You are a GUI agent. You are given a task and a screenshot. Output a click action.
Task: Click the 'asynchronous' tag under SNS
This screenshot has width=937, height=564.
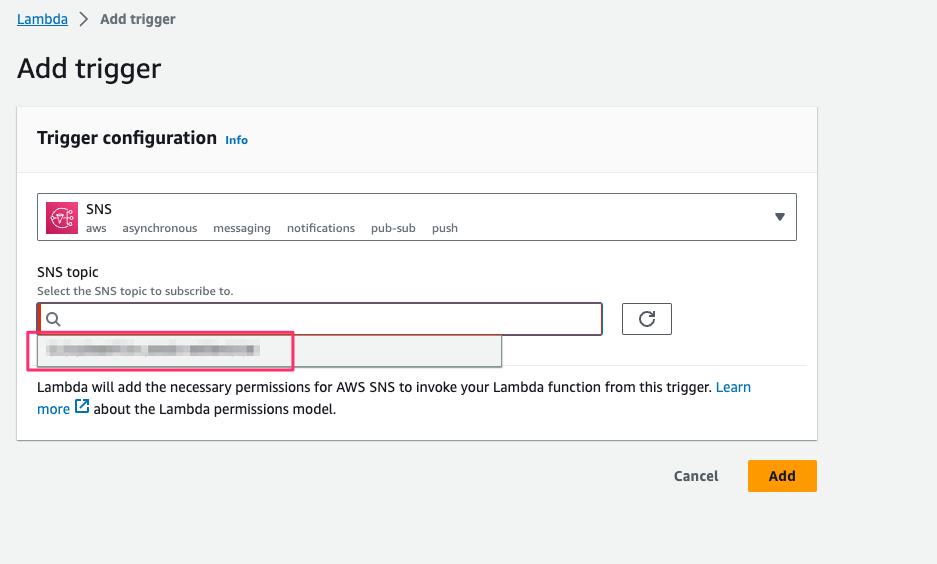point(160,228)
